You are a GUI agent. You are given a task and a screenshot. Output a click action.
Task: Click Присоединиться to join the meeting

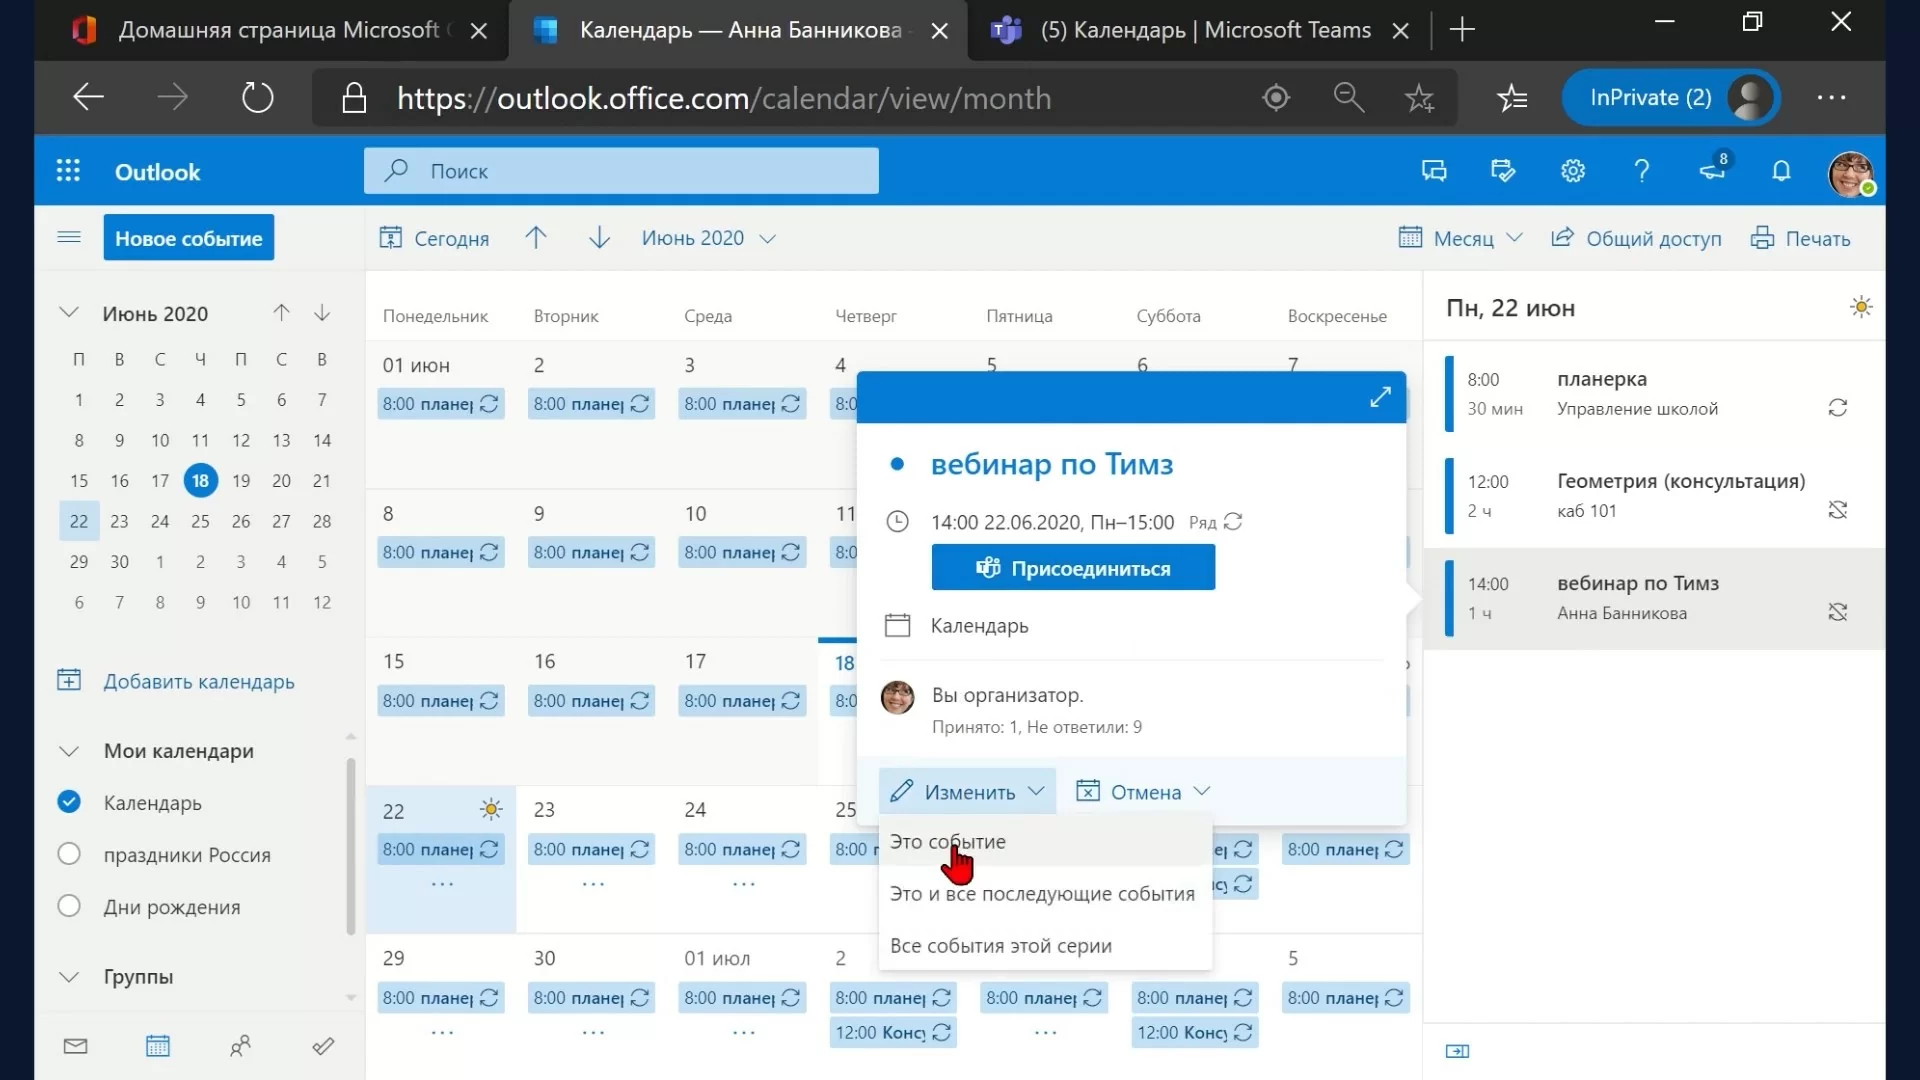pyautogui.click(x=1073, y=568)
